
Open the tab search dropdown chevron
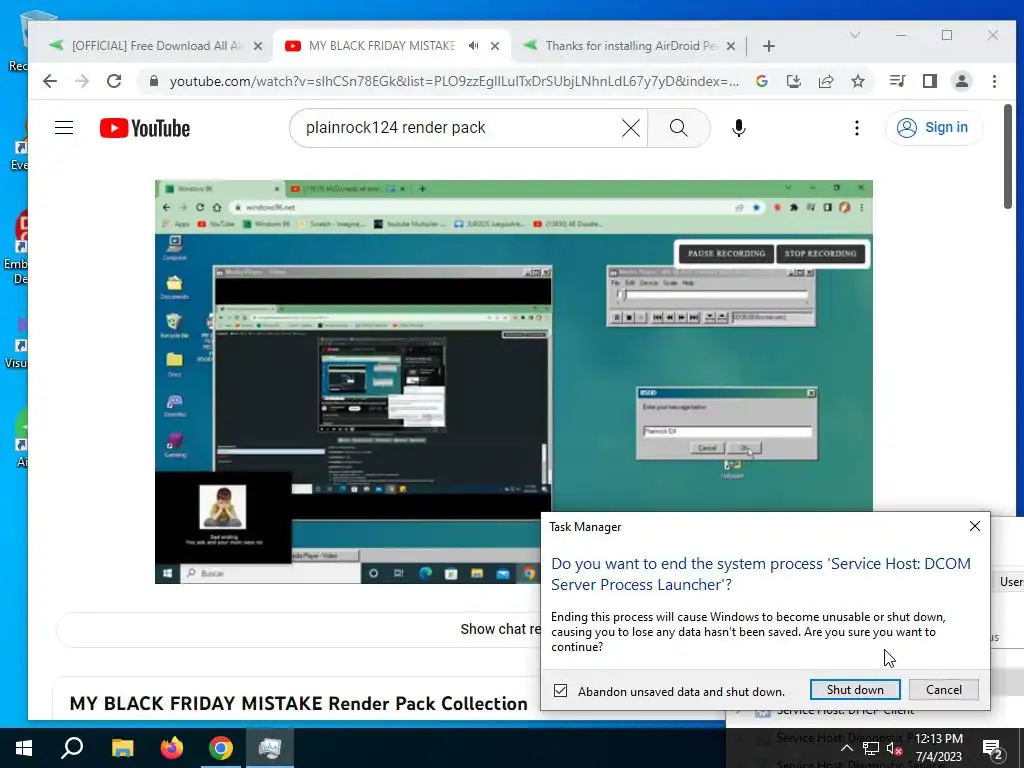pyautogui.click(x=854, y=35)
